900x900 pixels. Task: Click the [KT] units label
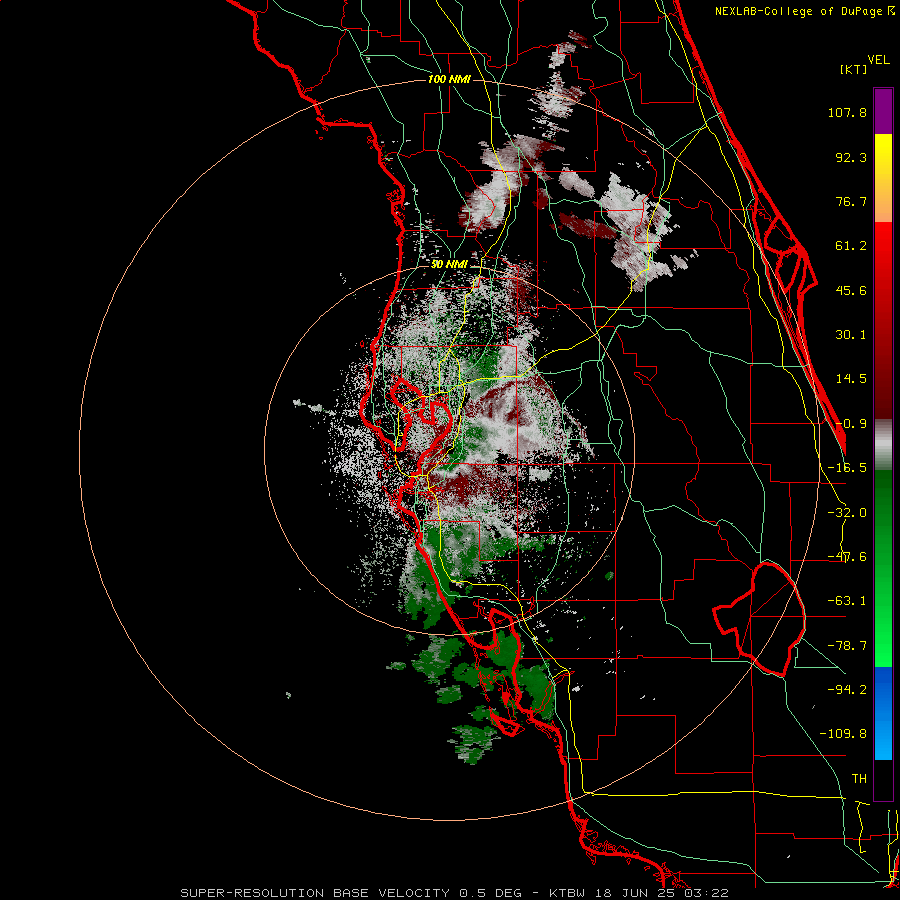point(853,69)
